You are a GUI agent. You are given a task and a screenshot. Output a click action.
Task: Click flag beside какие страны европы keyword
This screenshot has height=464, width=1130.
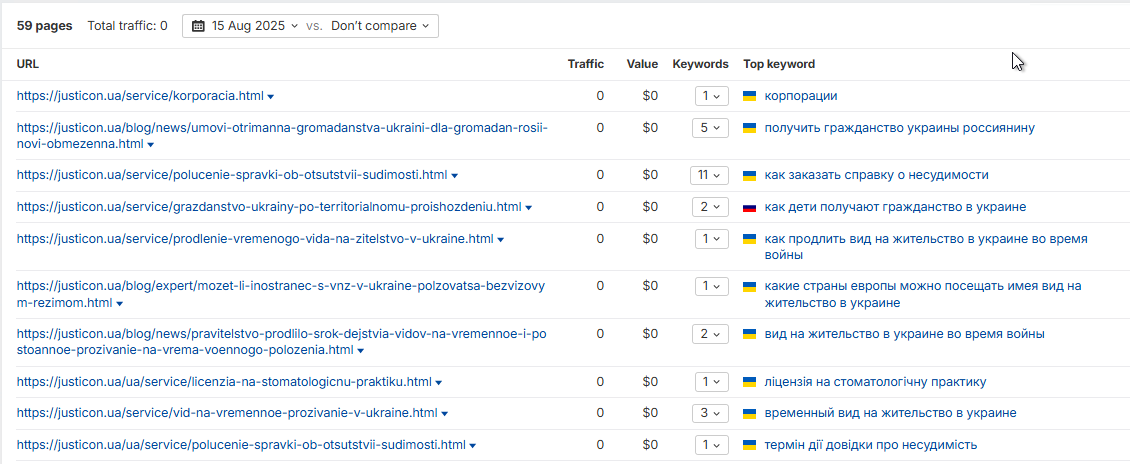(749, 287)
